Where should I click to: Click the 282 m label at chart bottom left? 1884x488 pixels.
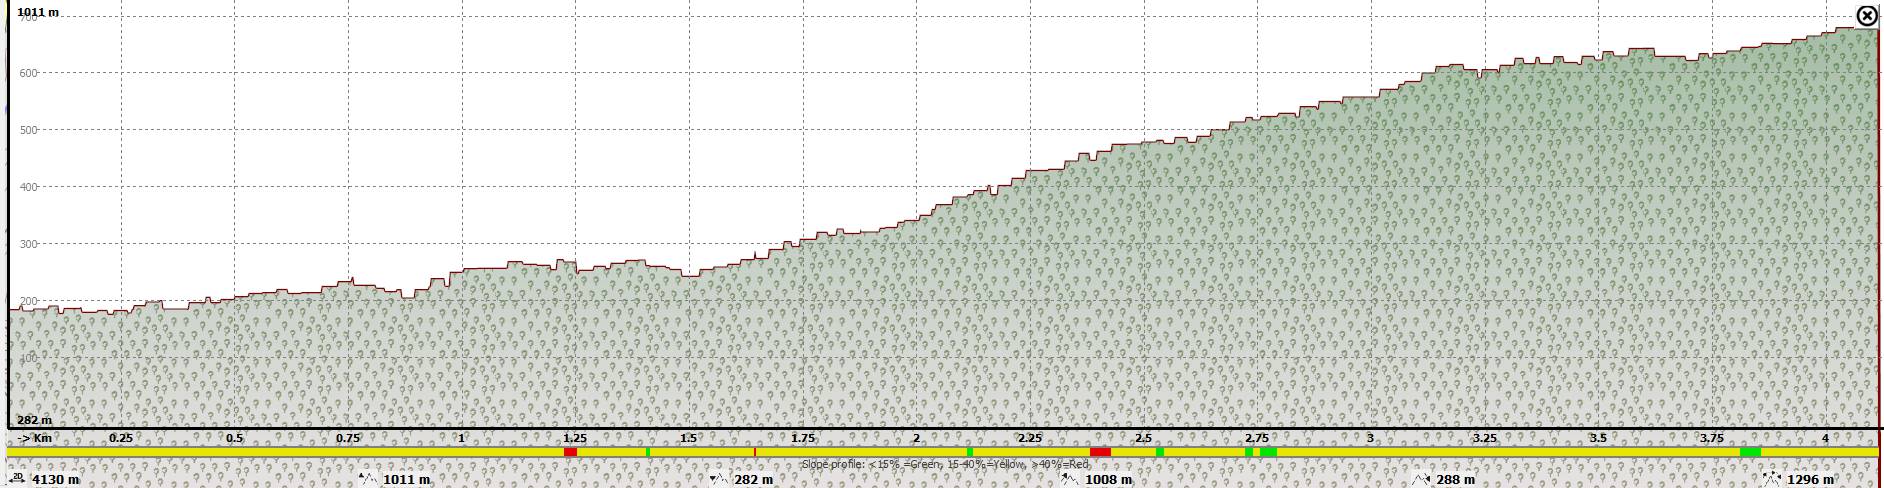click(x=34, y=421)
